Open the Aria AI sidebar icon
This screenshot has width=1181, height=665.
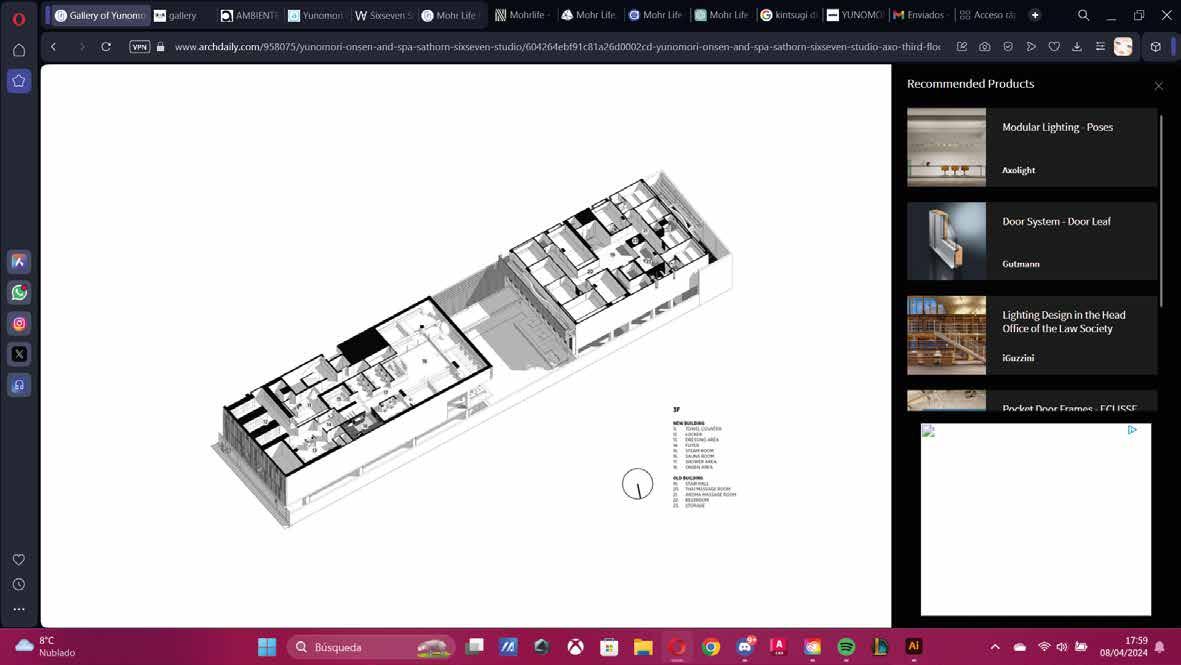(x=19, y=261)
